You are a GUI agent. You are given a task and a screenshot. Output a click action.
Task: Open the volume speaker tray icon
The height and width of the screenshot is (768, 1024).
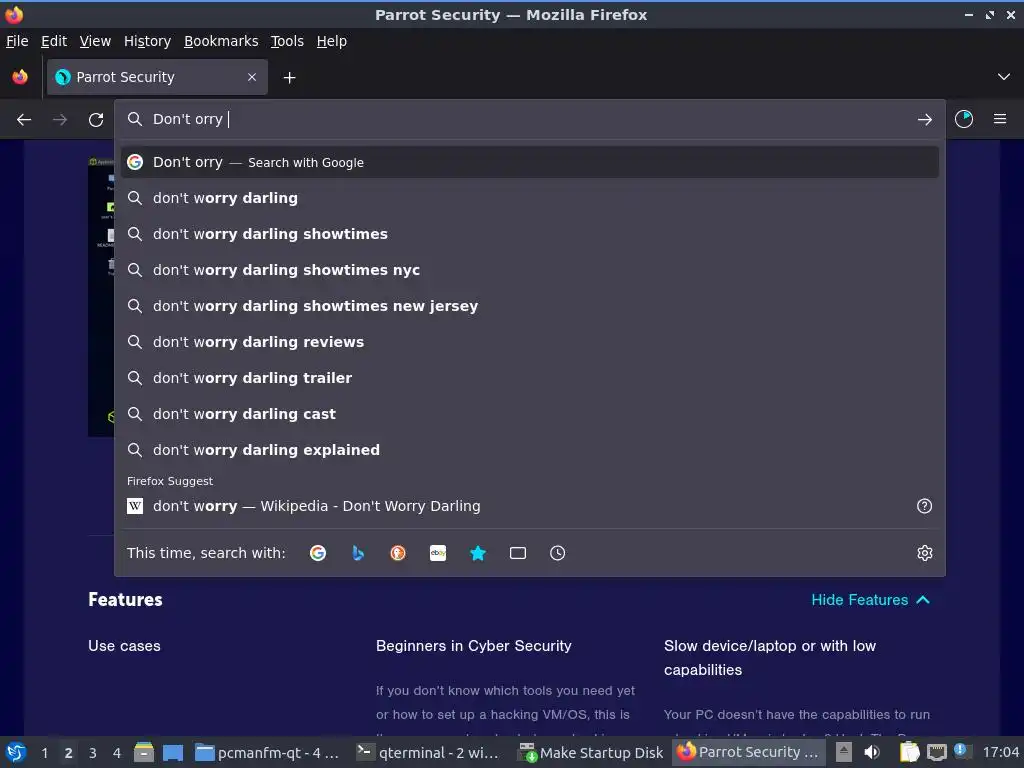pos(872,752)
